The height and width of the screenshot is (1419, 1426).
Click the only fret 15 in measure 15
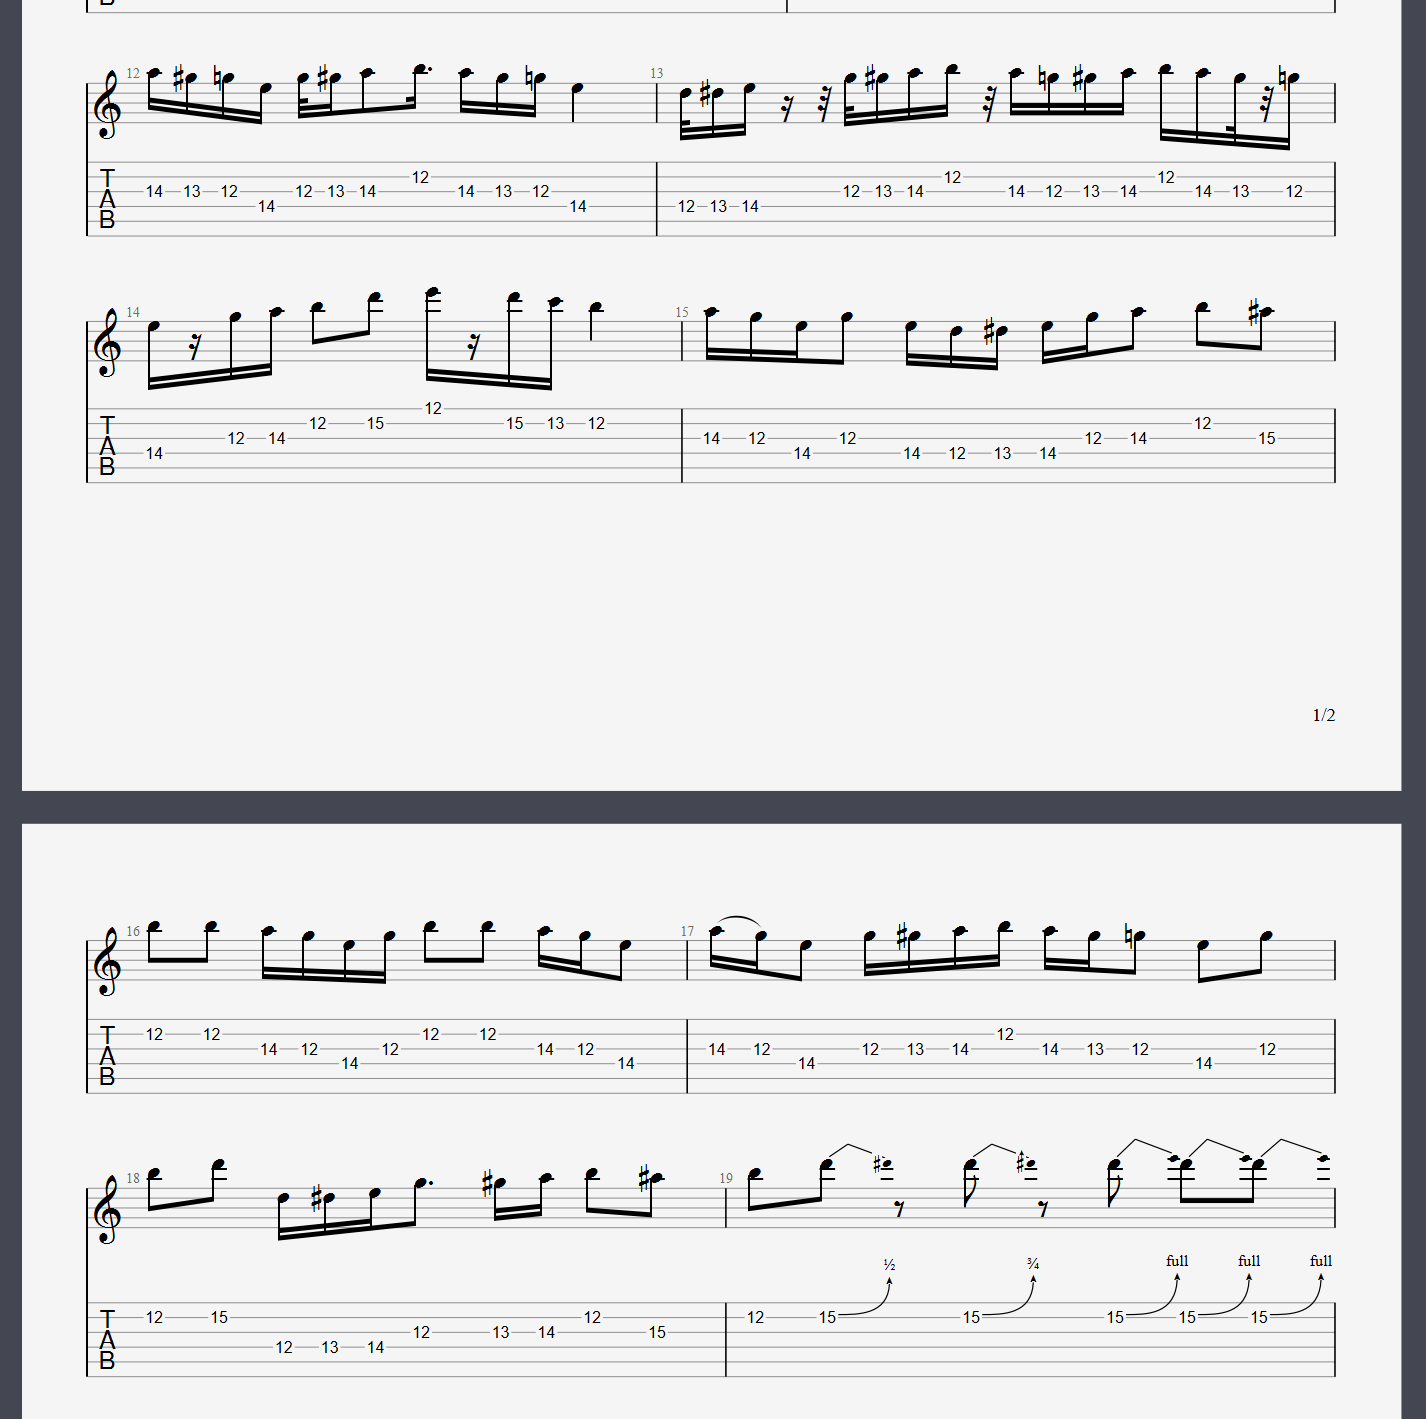(1266, 438)
